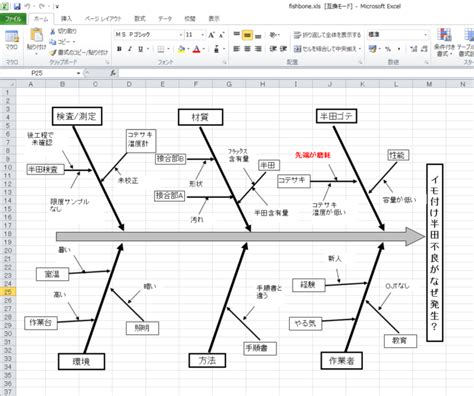Click コピー (Copy) icon

tap(53, 42)
